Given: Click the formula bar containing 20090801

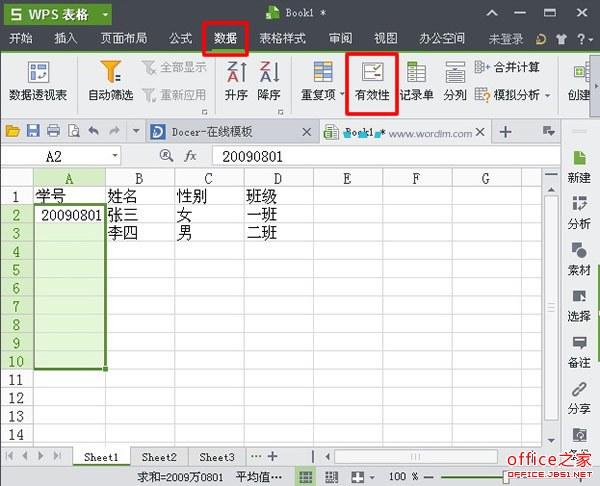Looking at the screenshot, I should tap(386, 156).
